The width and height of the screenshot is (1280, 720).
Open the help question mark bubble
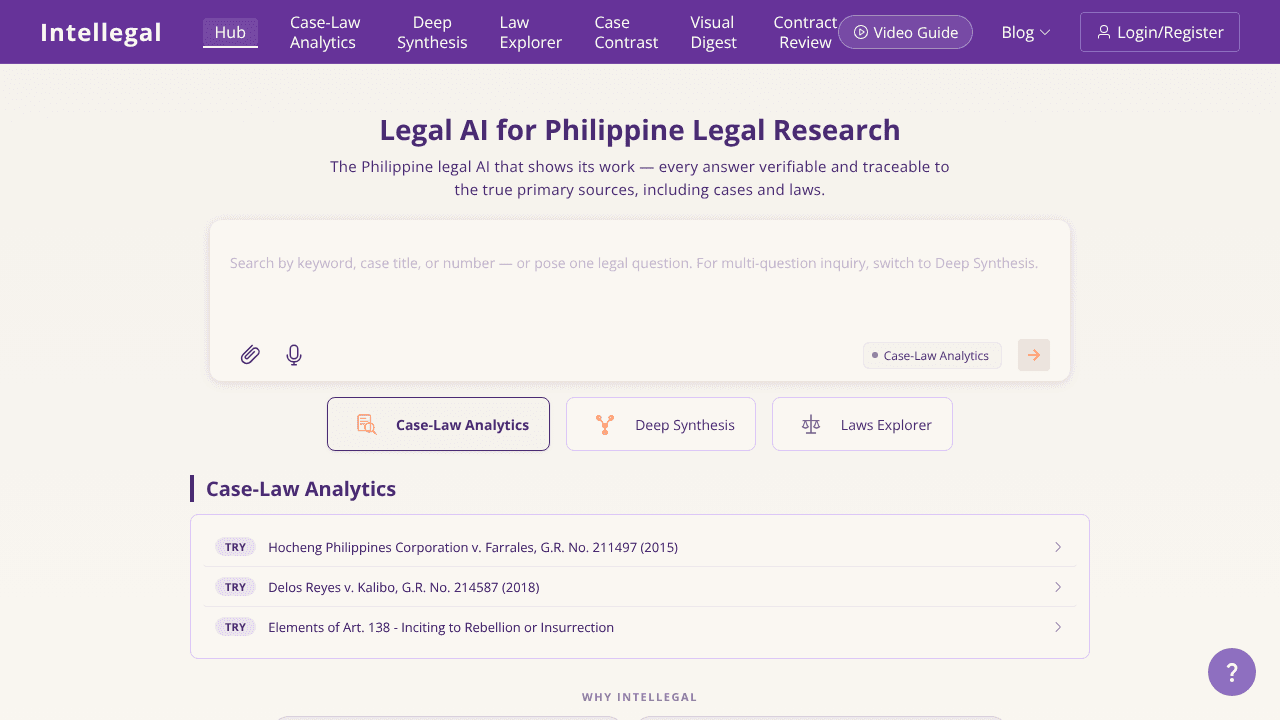point(1232,672)
